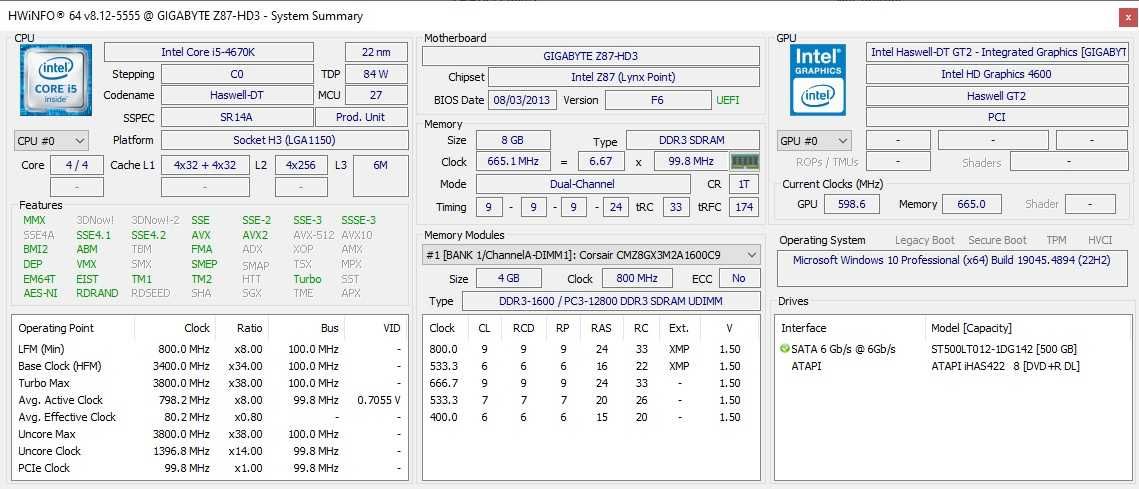
Task: Click the HVCI label
Action: 1100,240
